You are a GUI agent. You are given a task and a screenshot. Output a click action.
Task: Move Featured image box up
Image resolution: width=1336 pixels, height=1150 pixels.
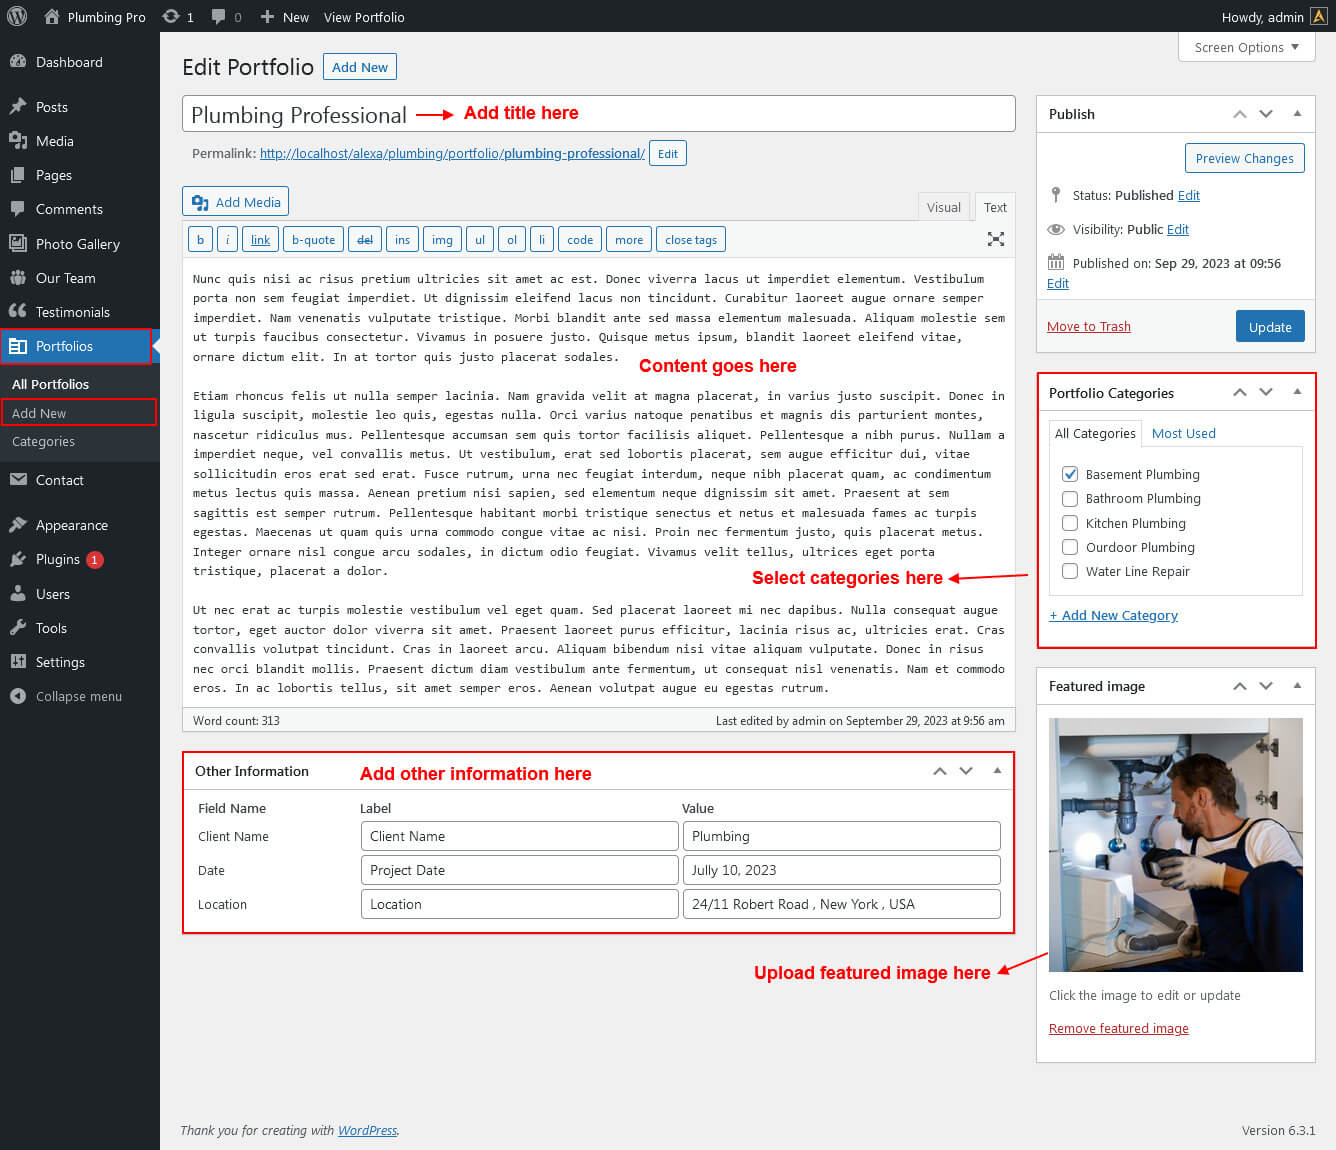[x=1240, y=686]
